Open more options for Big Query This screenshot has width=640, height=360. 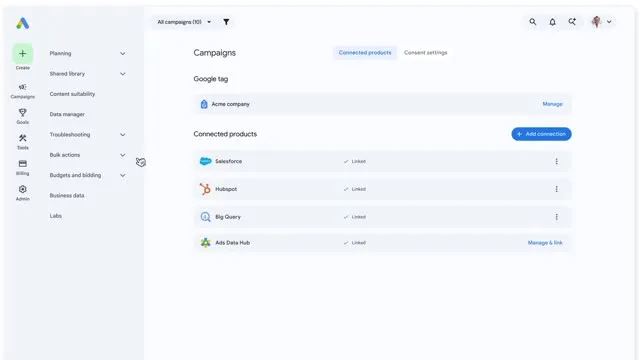[x=556, y=217]
